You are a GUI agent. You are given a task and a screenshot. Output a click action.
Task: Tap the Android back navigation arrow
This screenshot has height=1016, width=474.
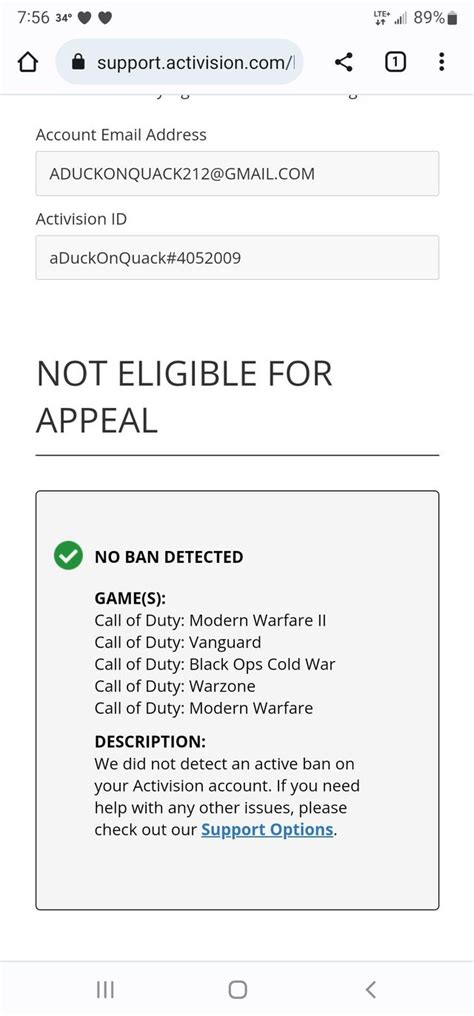point(370,989)
